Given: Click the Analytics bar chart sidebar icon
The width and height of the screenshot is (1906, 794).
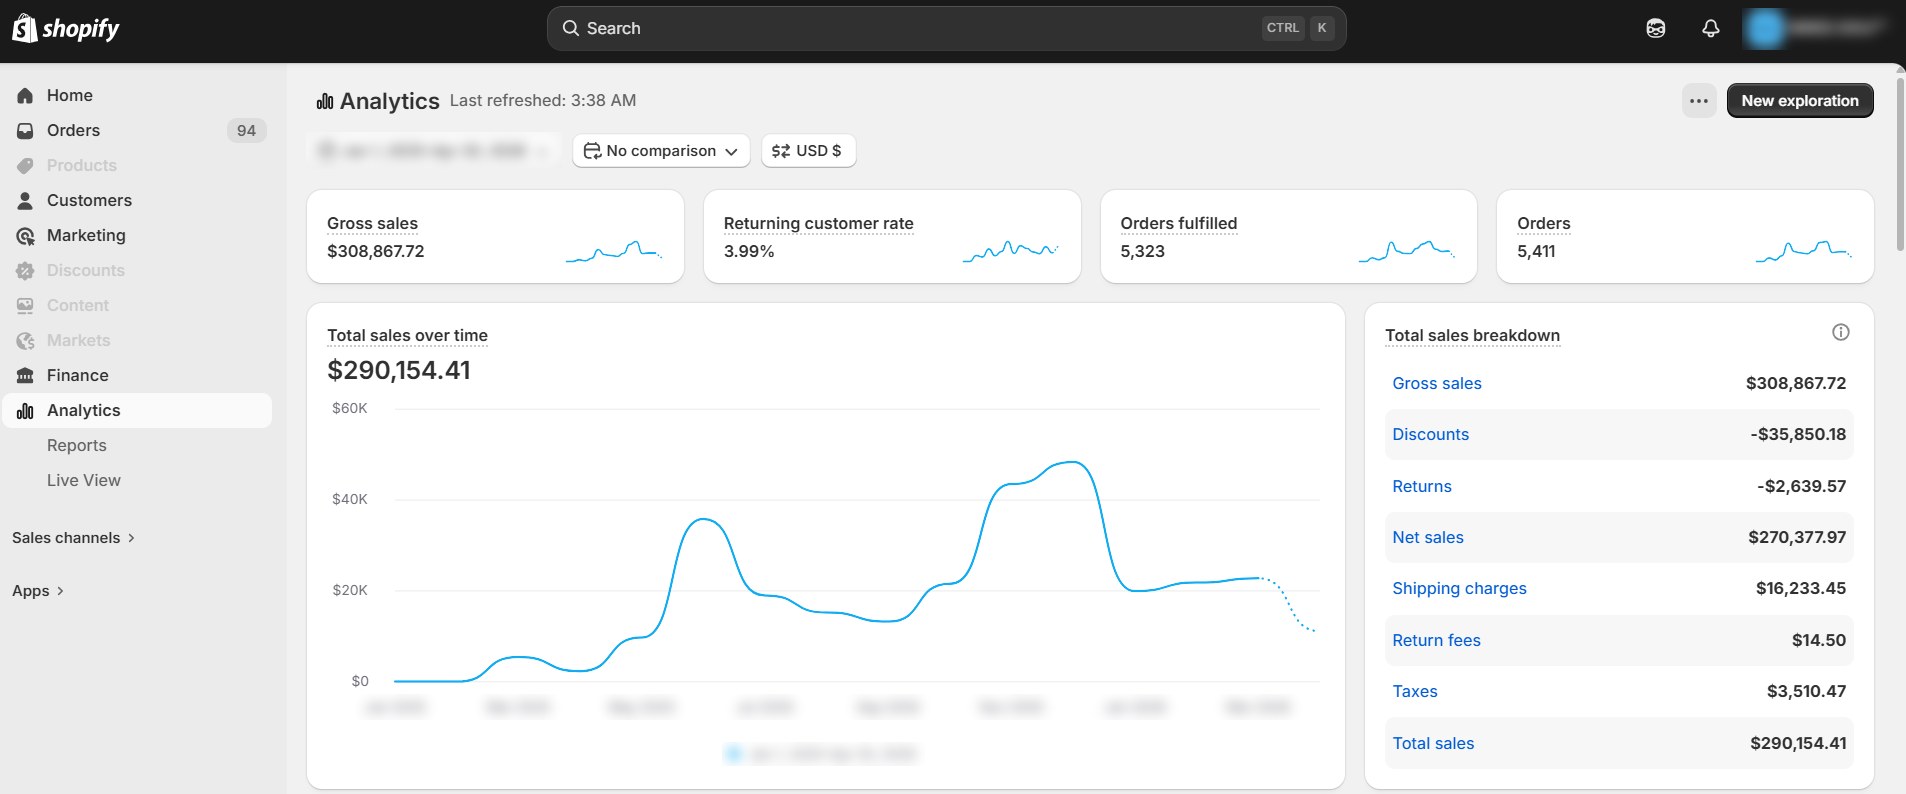Looking at the screenshot, I should click(x=26, y=410).
